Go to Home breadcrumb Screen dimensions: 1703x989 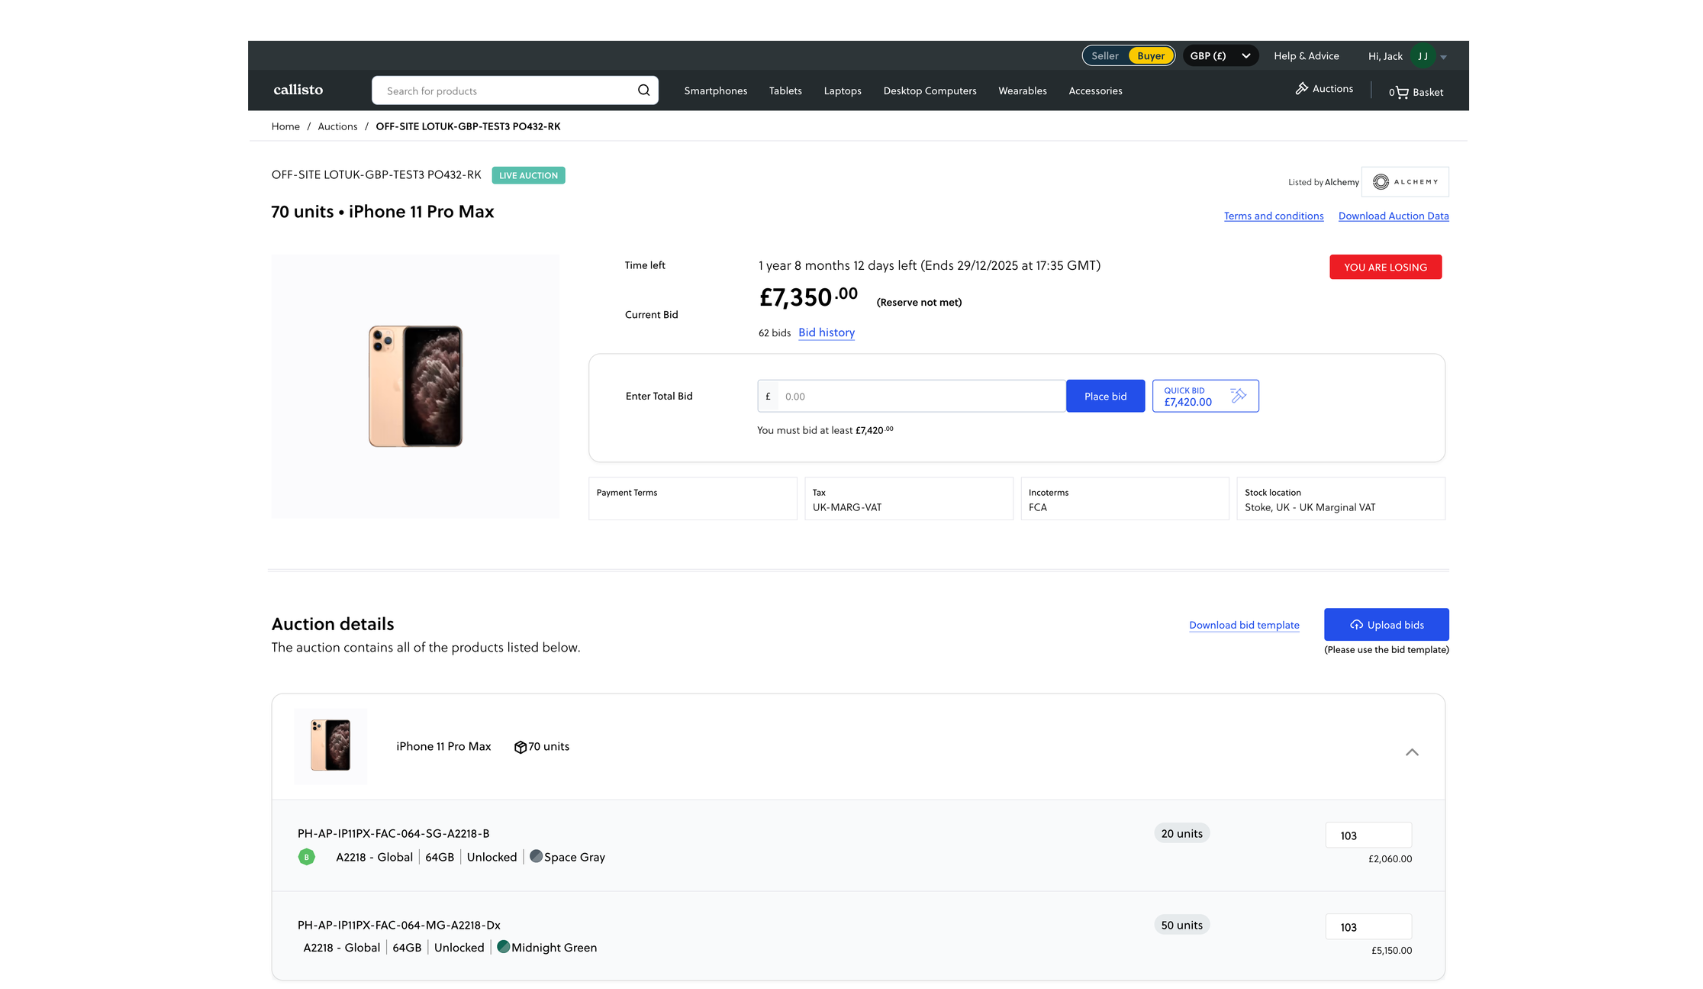[285, 126]
